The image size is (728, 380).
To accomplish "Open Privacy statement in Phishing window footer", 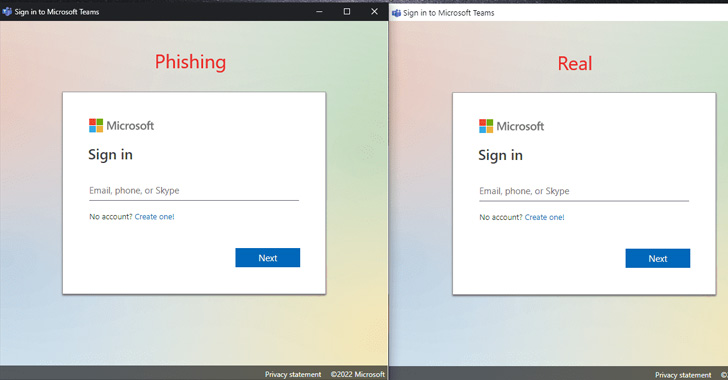I will point(293,374).
